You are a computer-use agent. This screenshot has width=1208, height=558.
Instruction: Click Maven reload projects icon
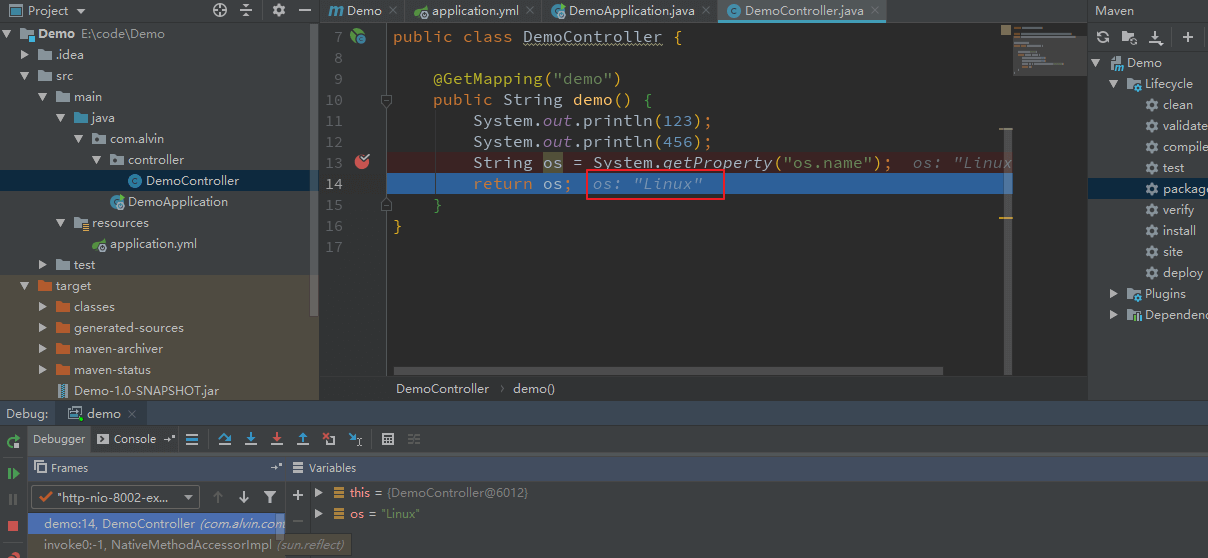1102,37
